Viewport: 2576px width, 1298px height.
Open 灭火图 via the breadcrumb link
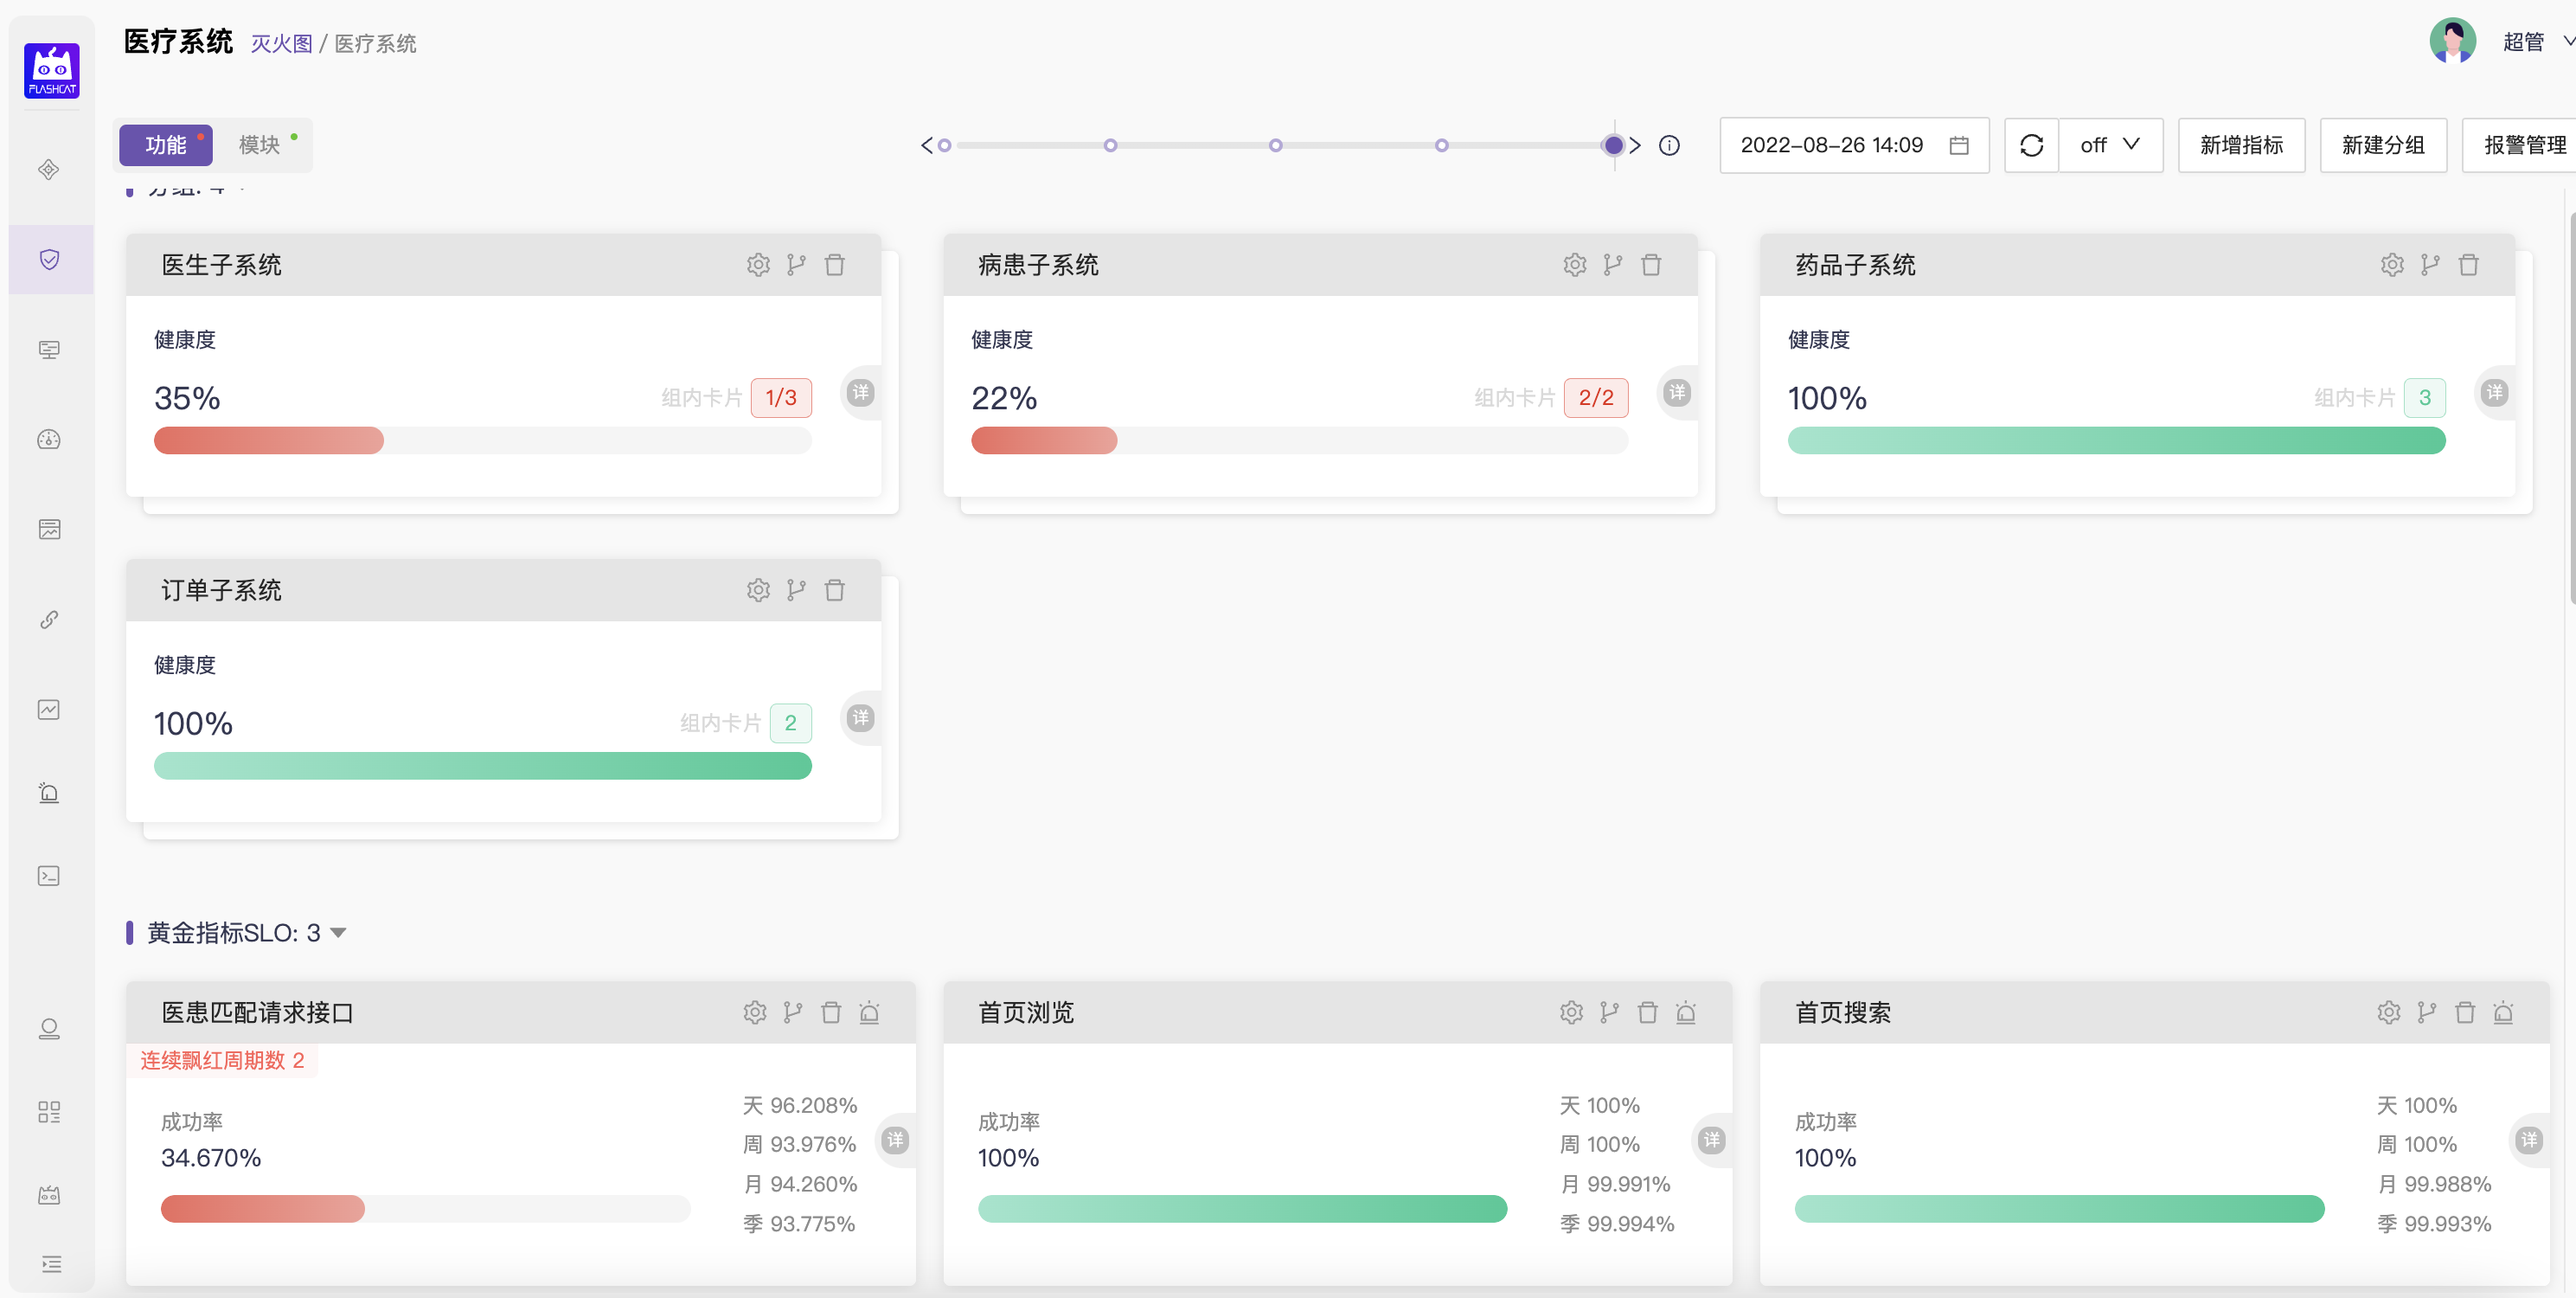(281, 43)
